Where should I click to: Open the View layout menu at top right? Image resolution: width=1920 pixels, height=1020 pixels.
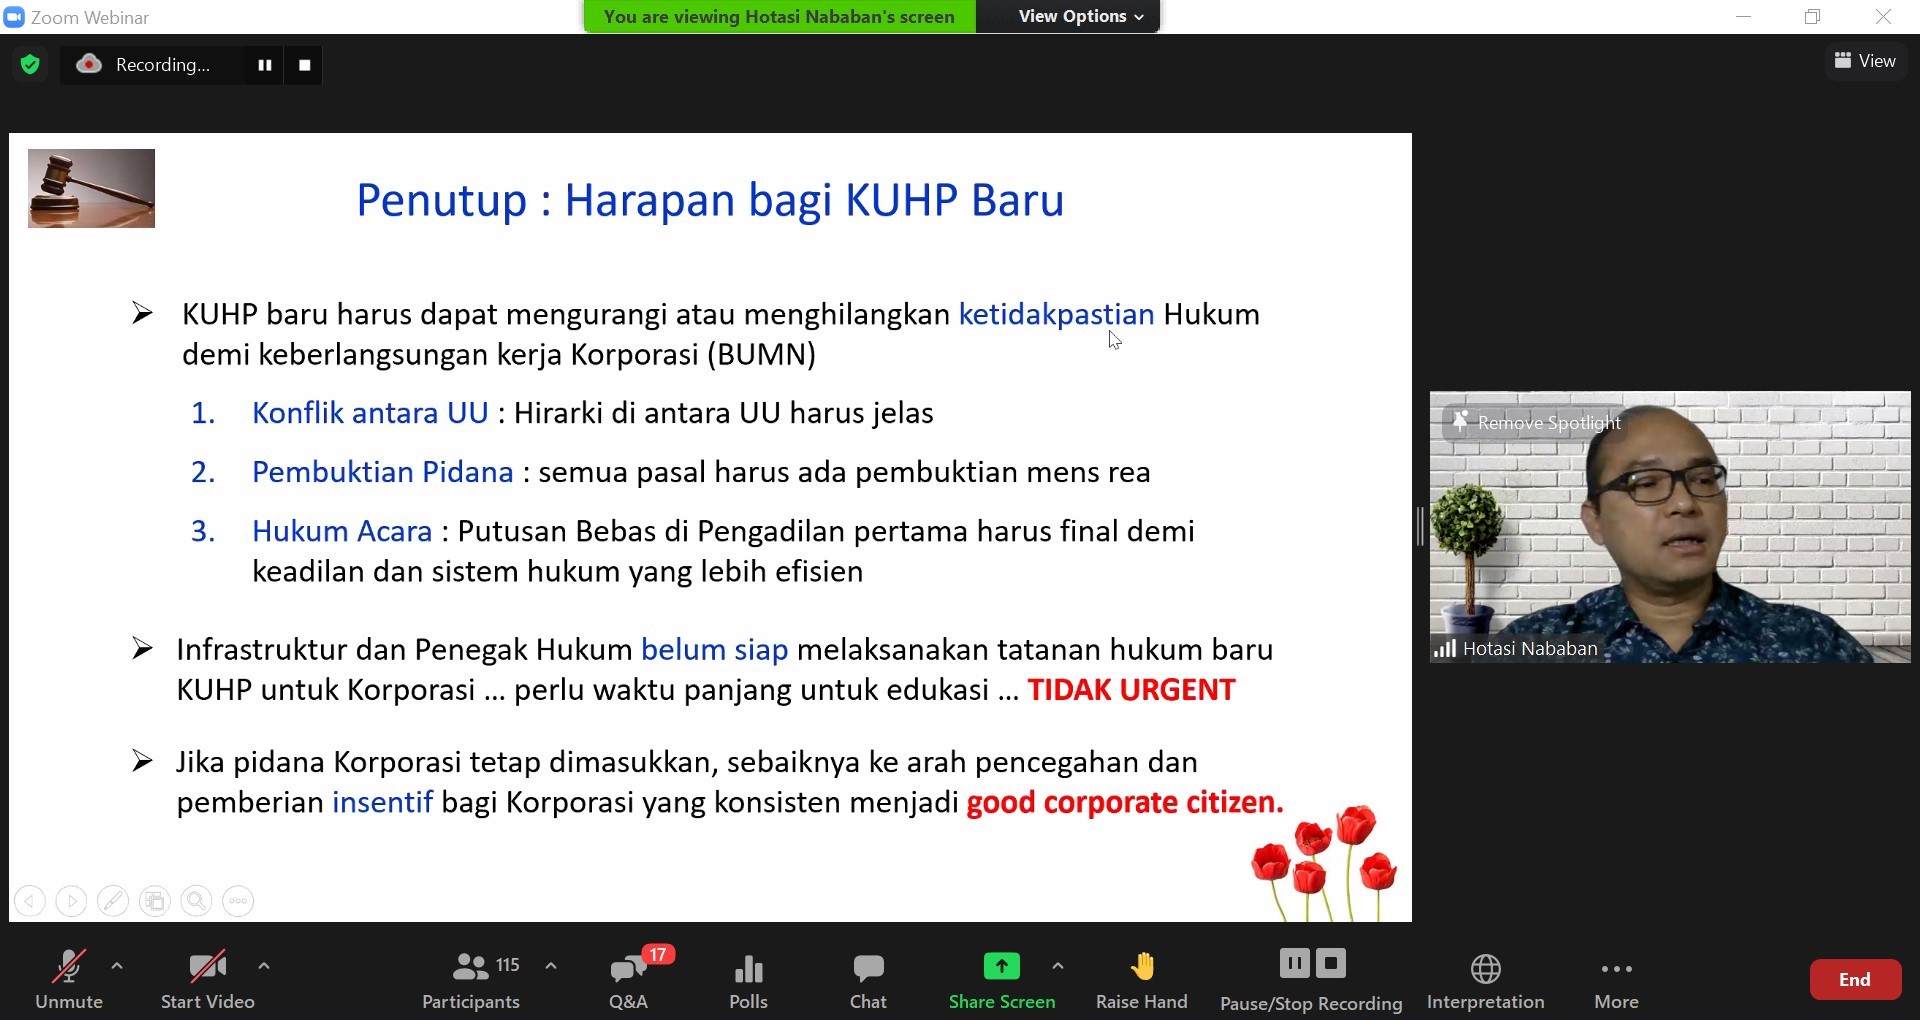point(1865,60)
